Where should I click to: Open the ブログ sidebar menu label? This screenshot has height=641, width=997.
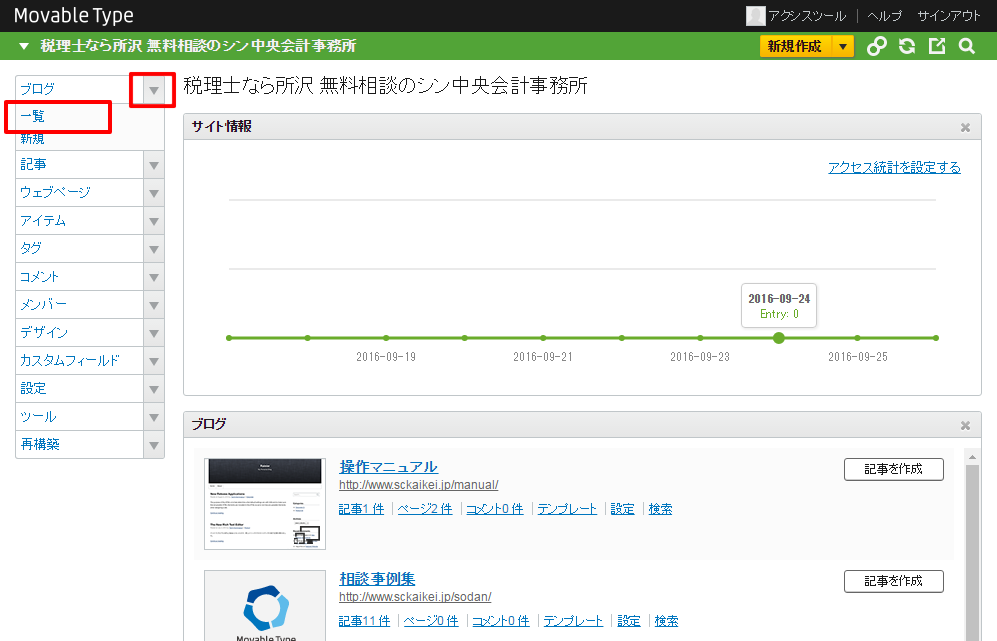point(38,89)
